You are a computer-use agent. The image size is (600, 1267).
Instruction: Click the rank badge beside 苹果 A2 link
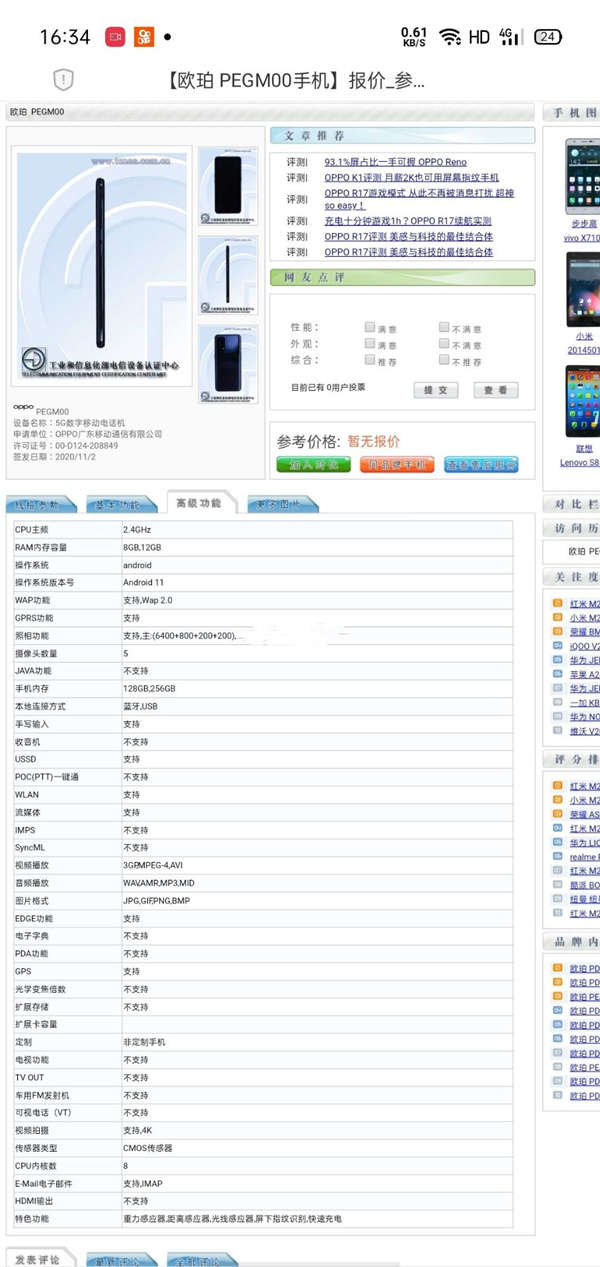click(558, 674)
